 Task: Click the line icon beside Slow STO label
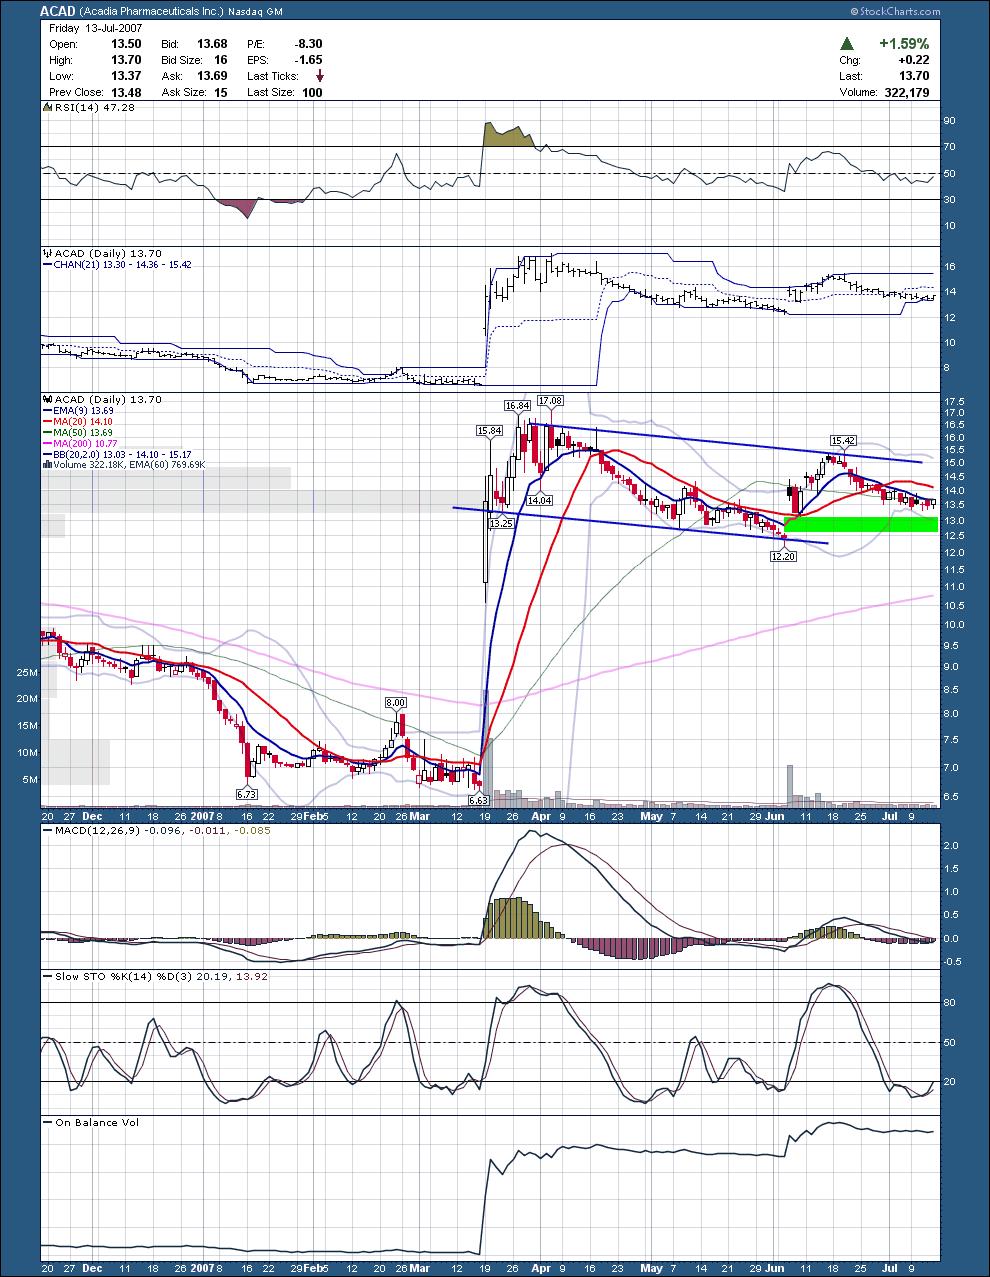point(48,976)
